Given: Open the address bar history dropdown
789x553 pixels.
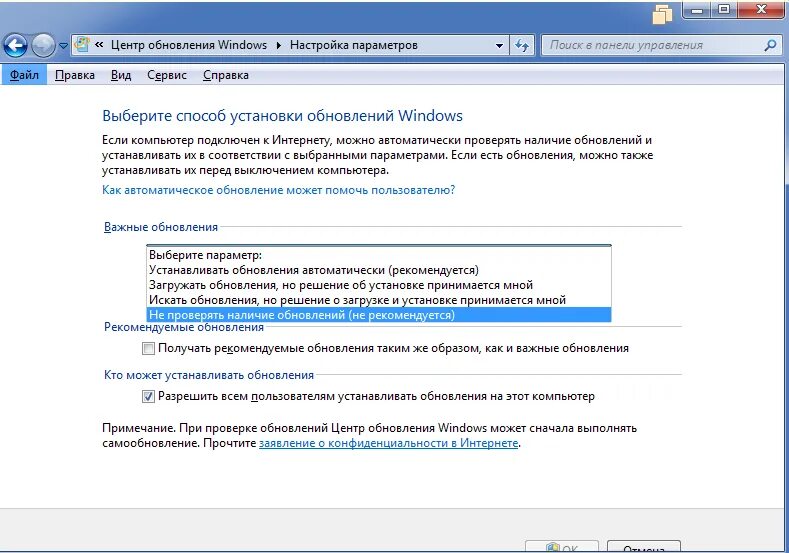Looking at the screenshot, I should pyautogui.click(x=499, y=45).
